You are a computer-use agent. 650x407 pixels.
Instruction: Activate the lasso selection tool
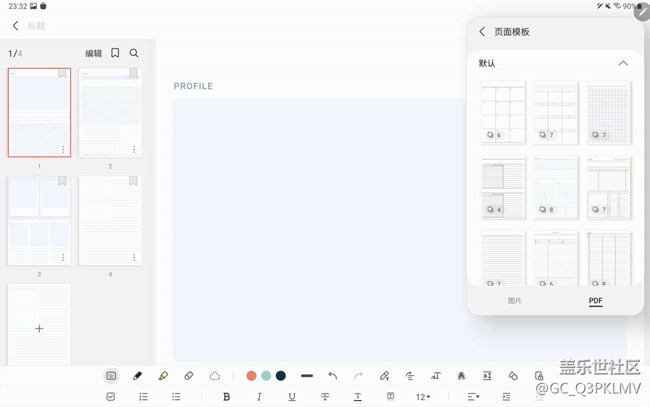click(215, 376)
